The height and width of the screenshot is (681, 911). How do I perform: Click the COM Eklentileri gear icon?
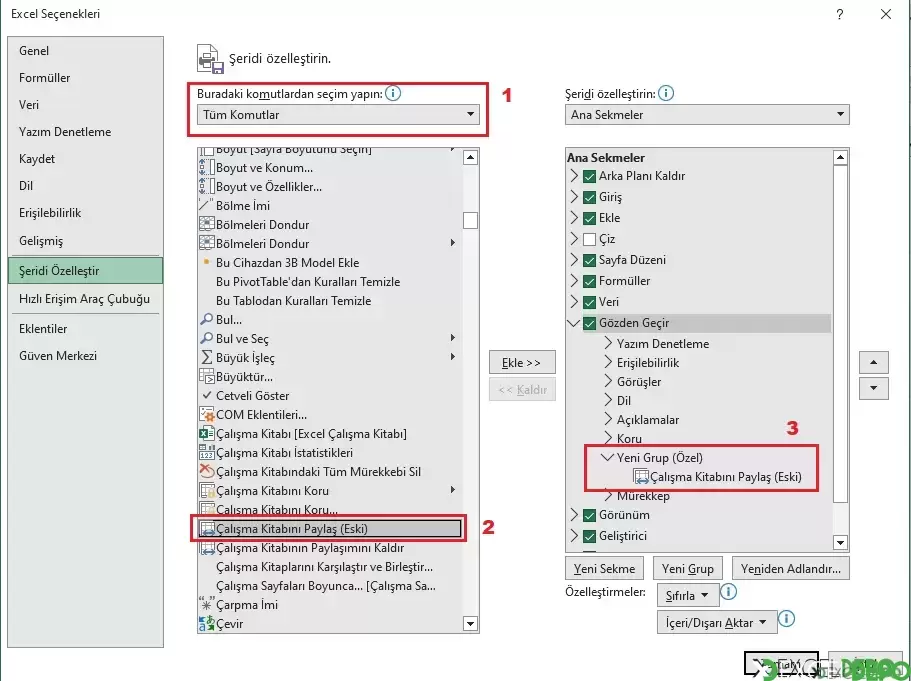click(x=207, y=414)
